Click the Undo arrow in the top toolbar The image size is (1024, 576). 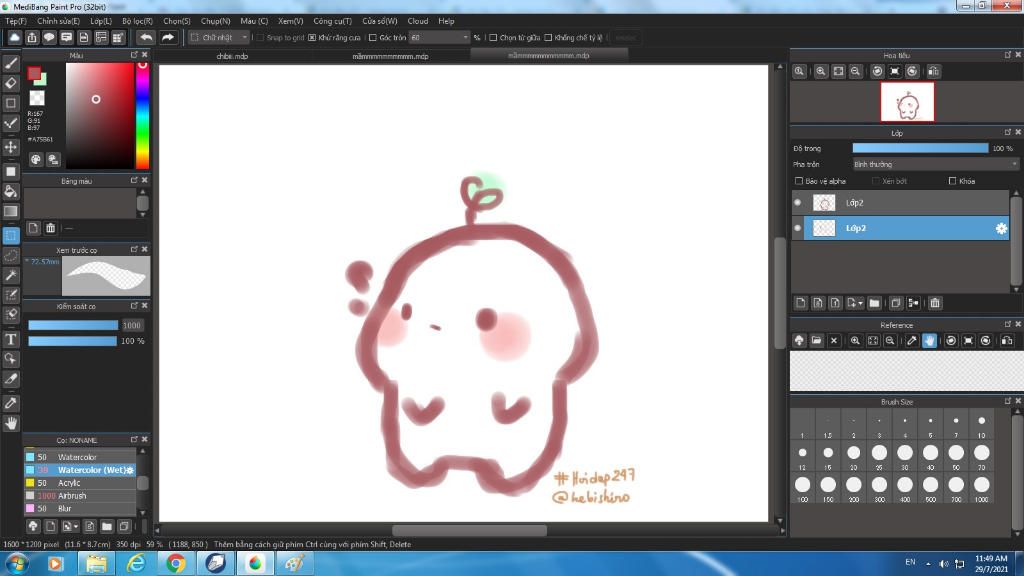(146, 37)
